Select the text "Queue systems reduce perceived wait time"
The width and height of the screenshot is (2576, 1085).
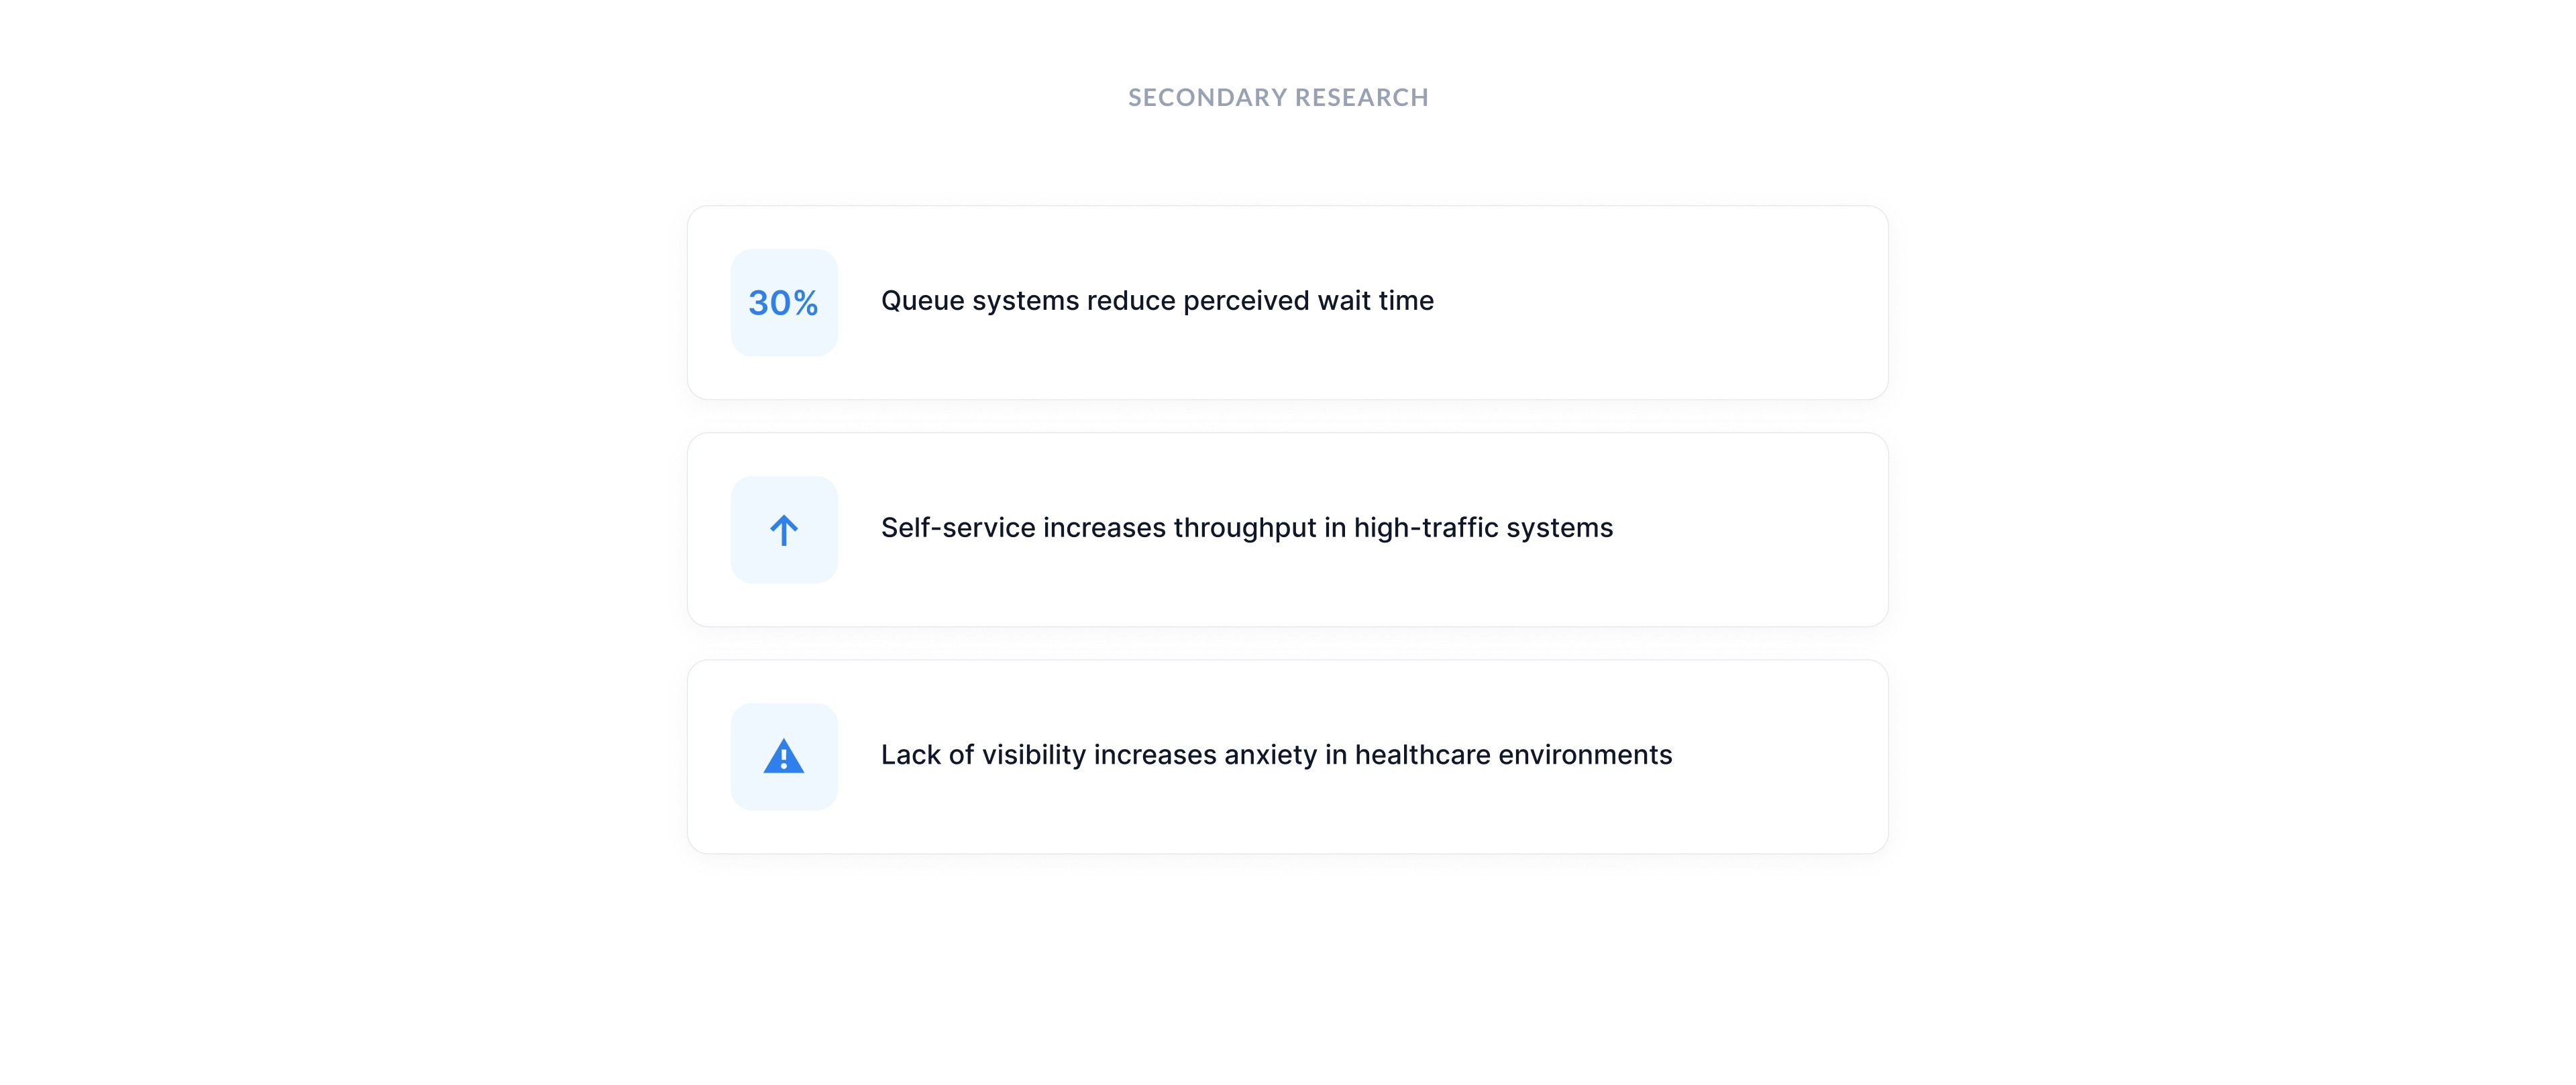tap(1157, 301)
